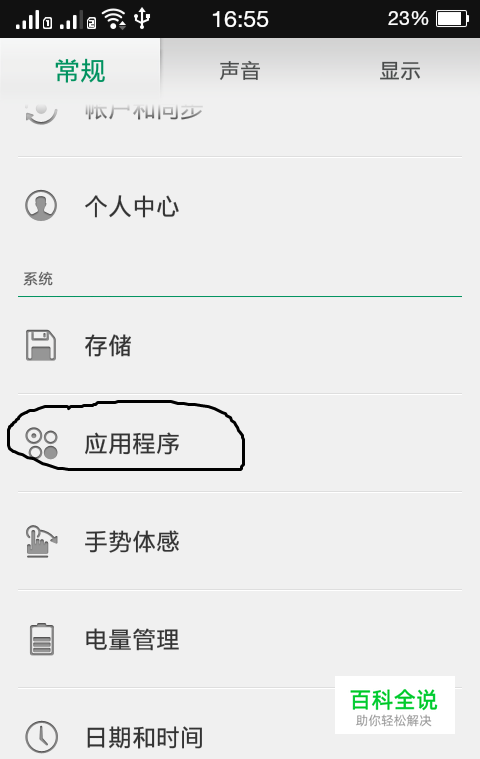Tap the 应用程序 four-circle icon
The image size is (480, 759).
coord(42,443)
